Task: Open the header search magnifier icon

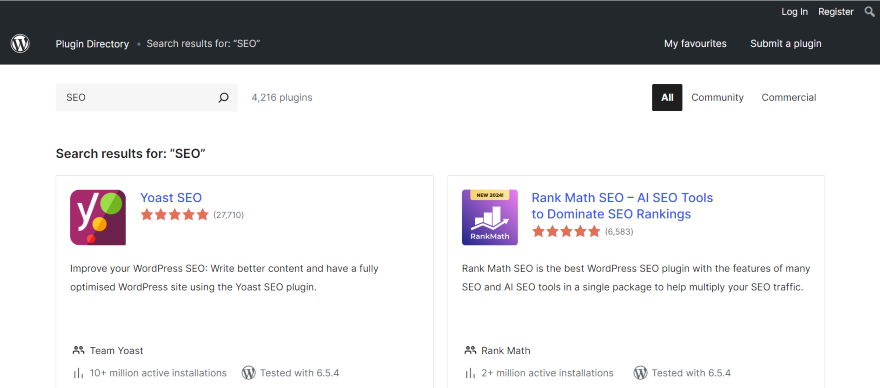Action: click(869, 12)
